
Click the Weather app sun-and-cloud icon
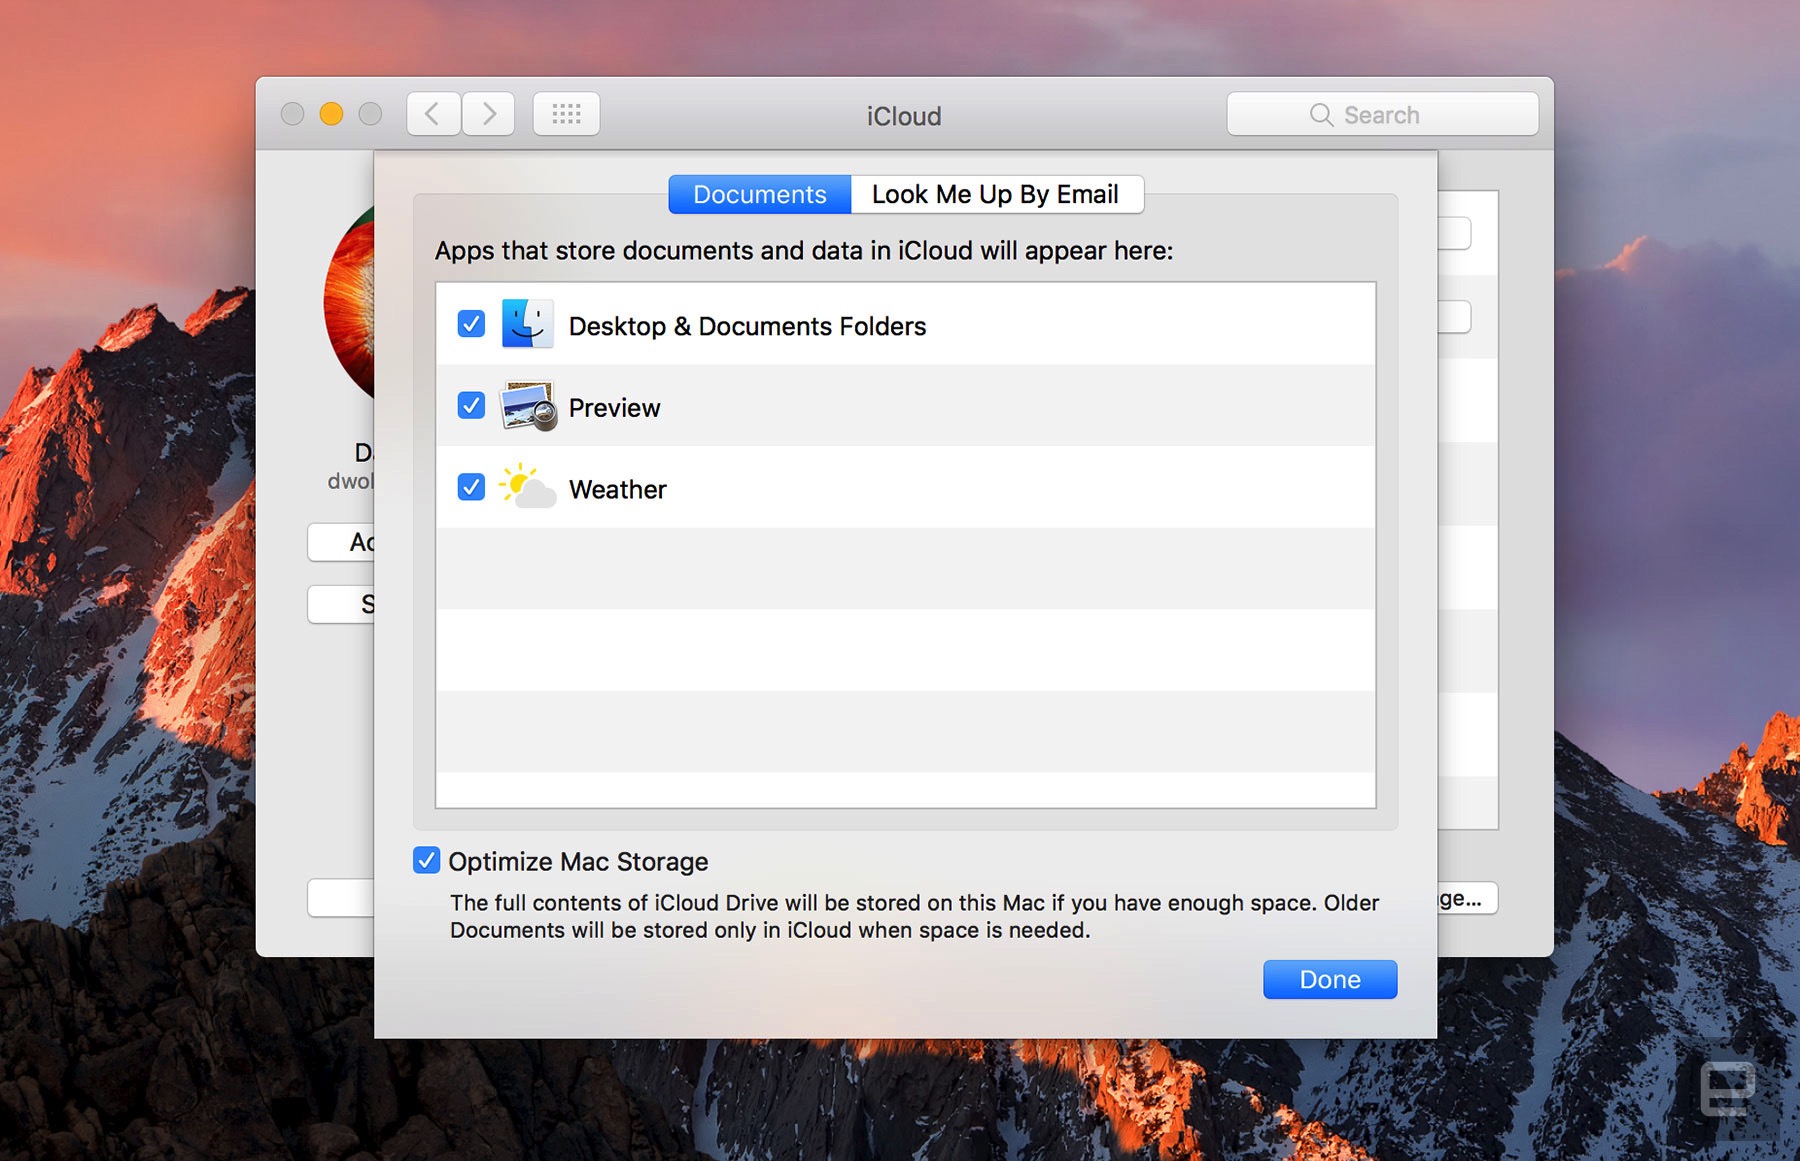pyautogui.click(x=527, y=487)
